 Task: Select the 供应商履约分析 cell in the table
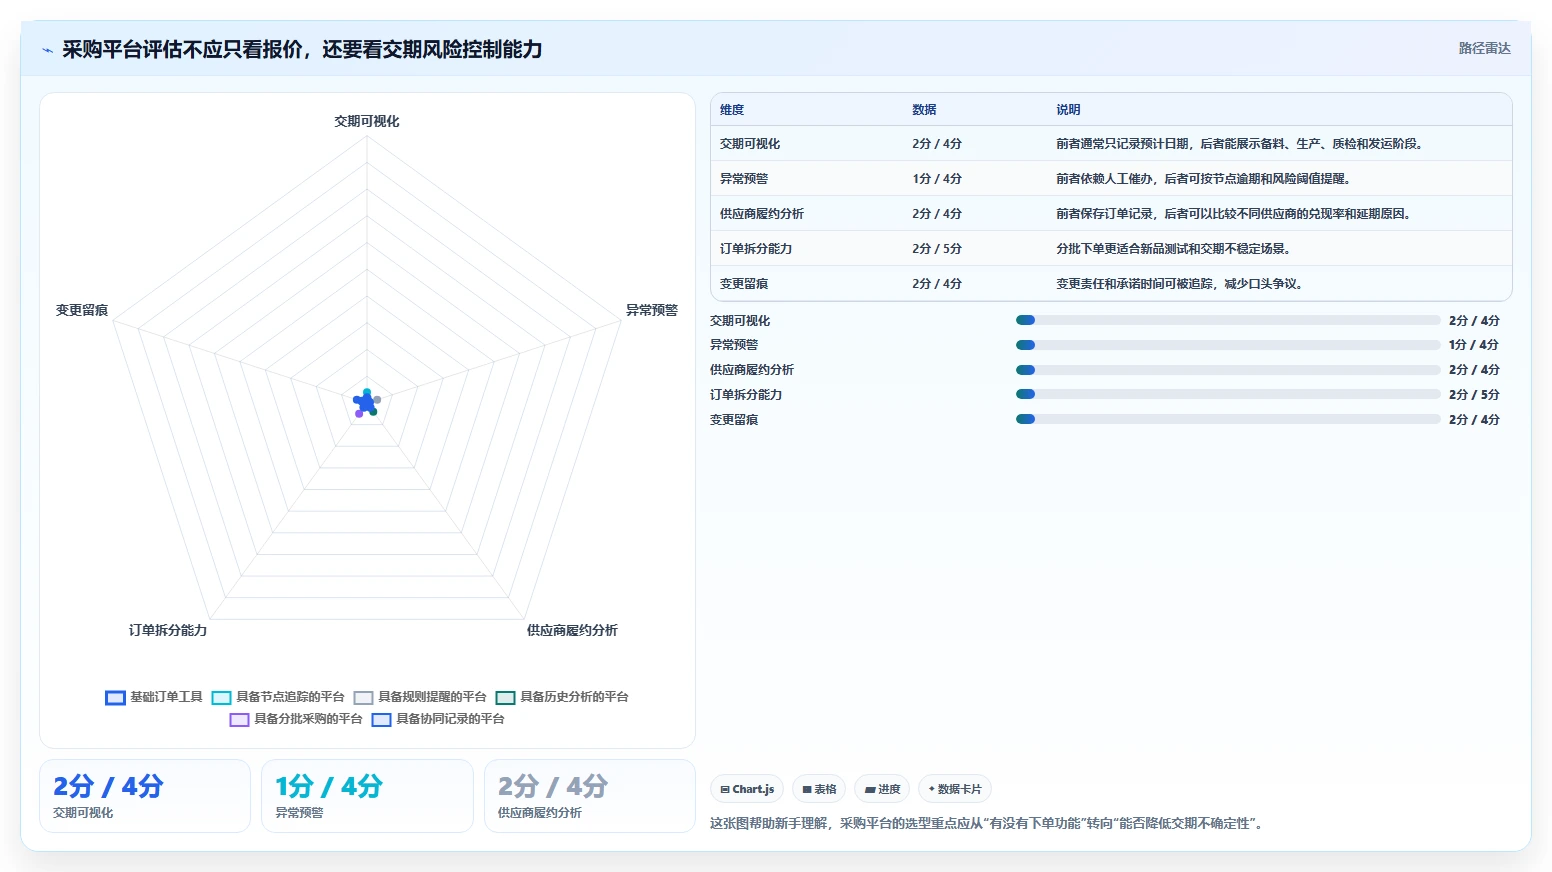tap(762, 214)
